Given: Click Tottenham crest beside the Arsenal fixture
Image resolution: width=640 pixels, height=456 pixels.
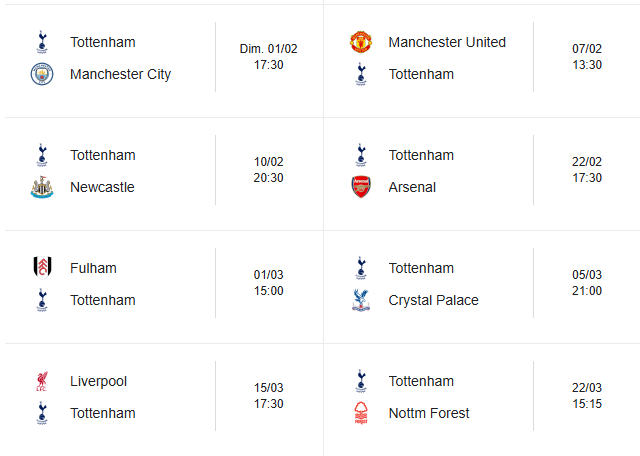Looking at the screenshot, I should [x=361, y=155].
